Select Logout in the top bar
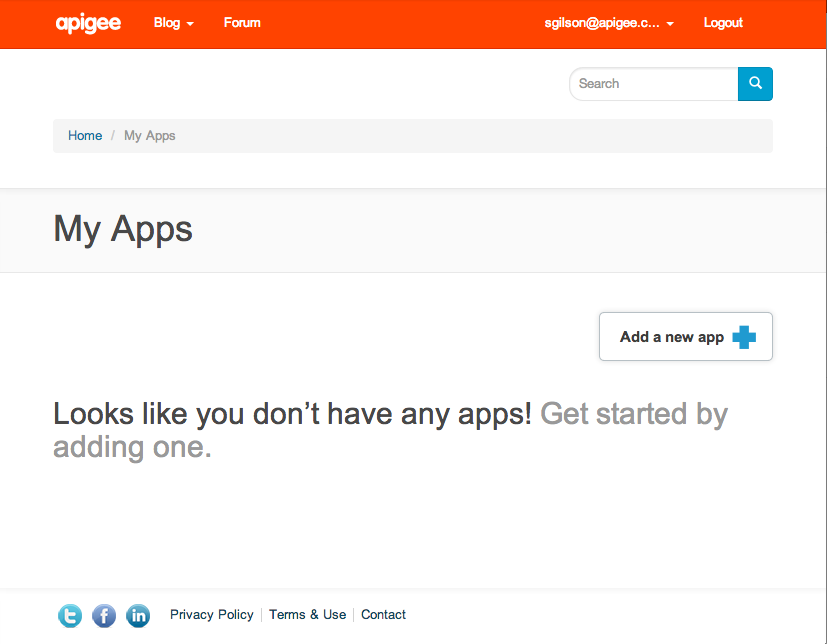Viewport: 827px width, 644px height. [x=723, y=23]
